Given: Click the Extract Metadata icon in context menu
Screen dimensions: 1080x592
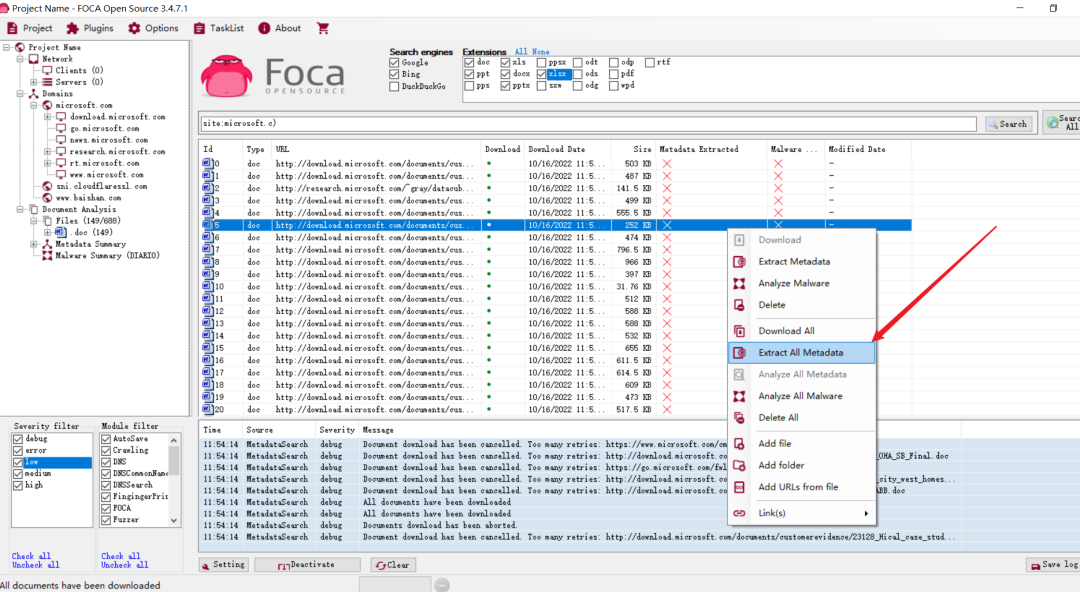Looking at the screenshot, I should point(739,262).
